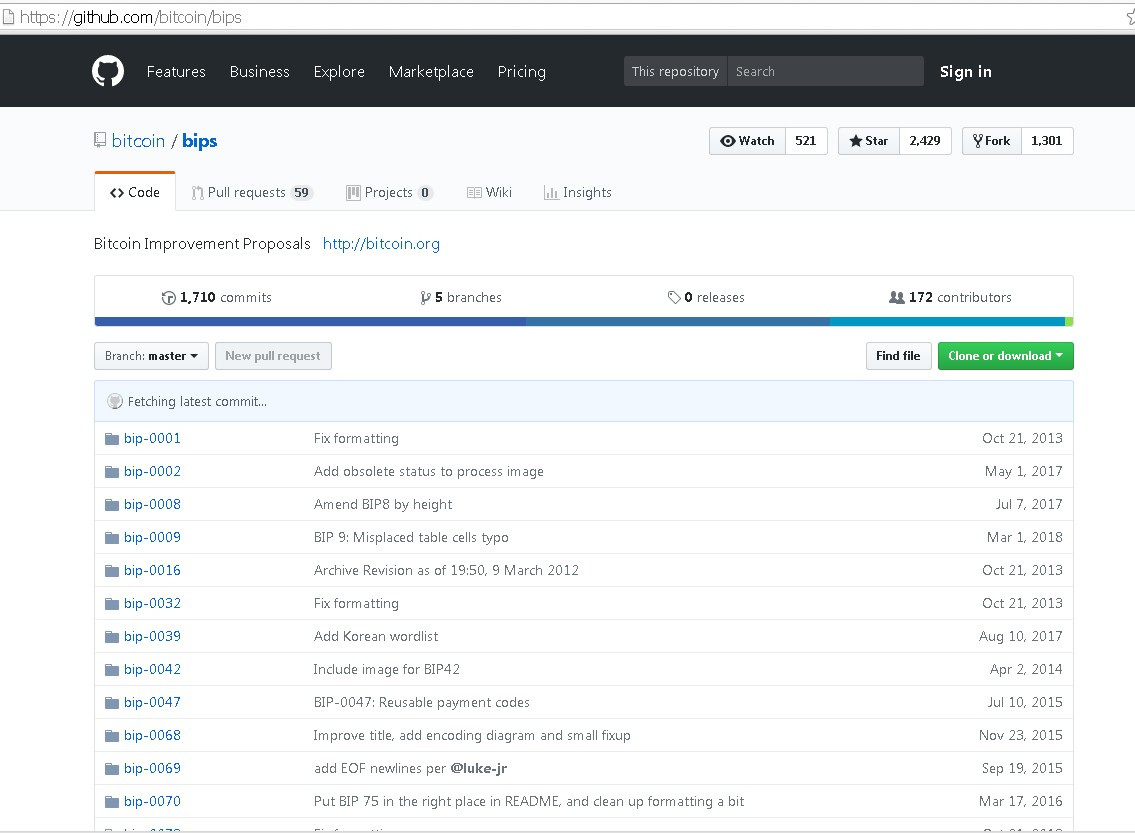Open the bip-0001 folder
Viewport: 1135px width, 833px height.
[x=152, y=439]
